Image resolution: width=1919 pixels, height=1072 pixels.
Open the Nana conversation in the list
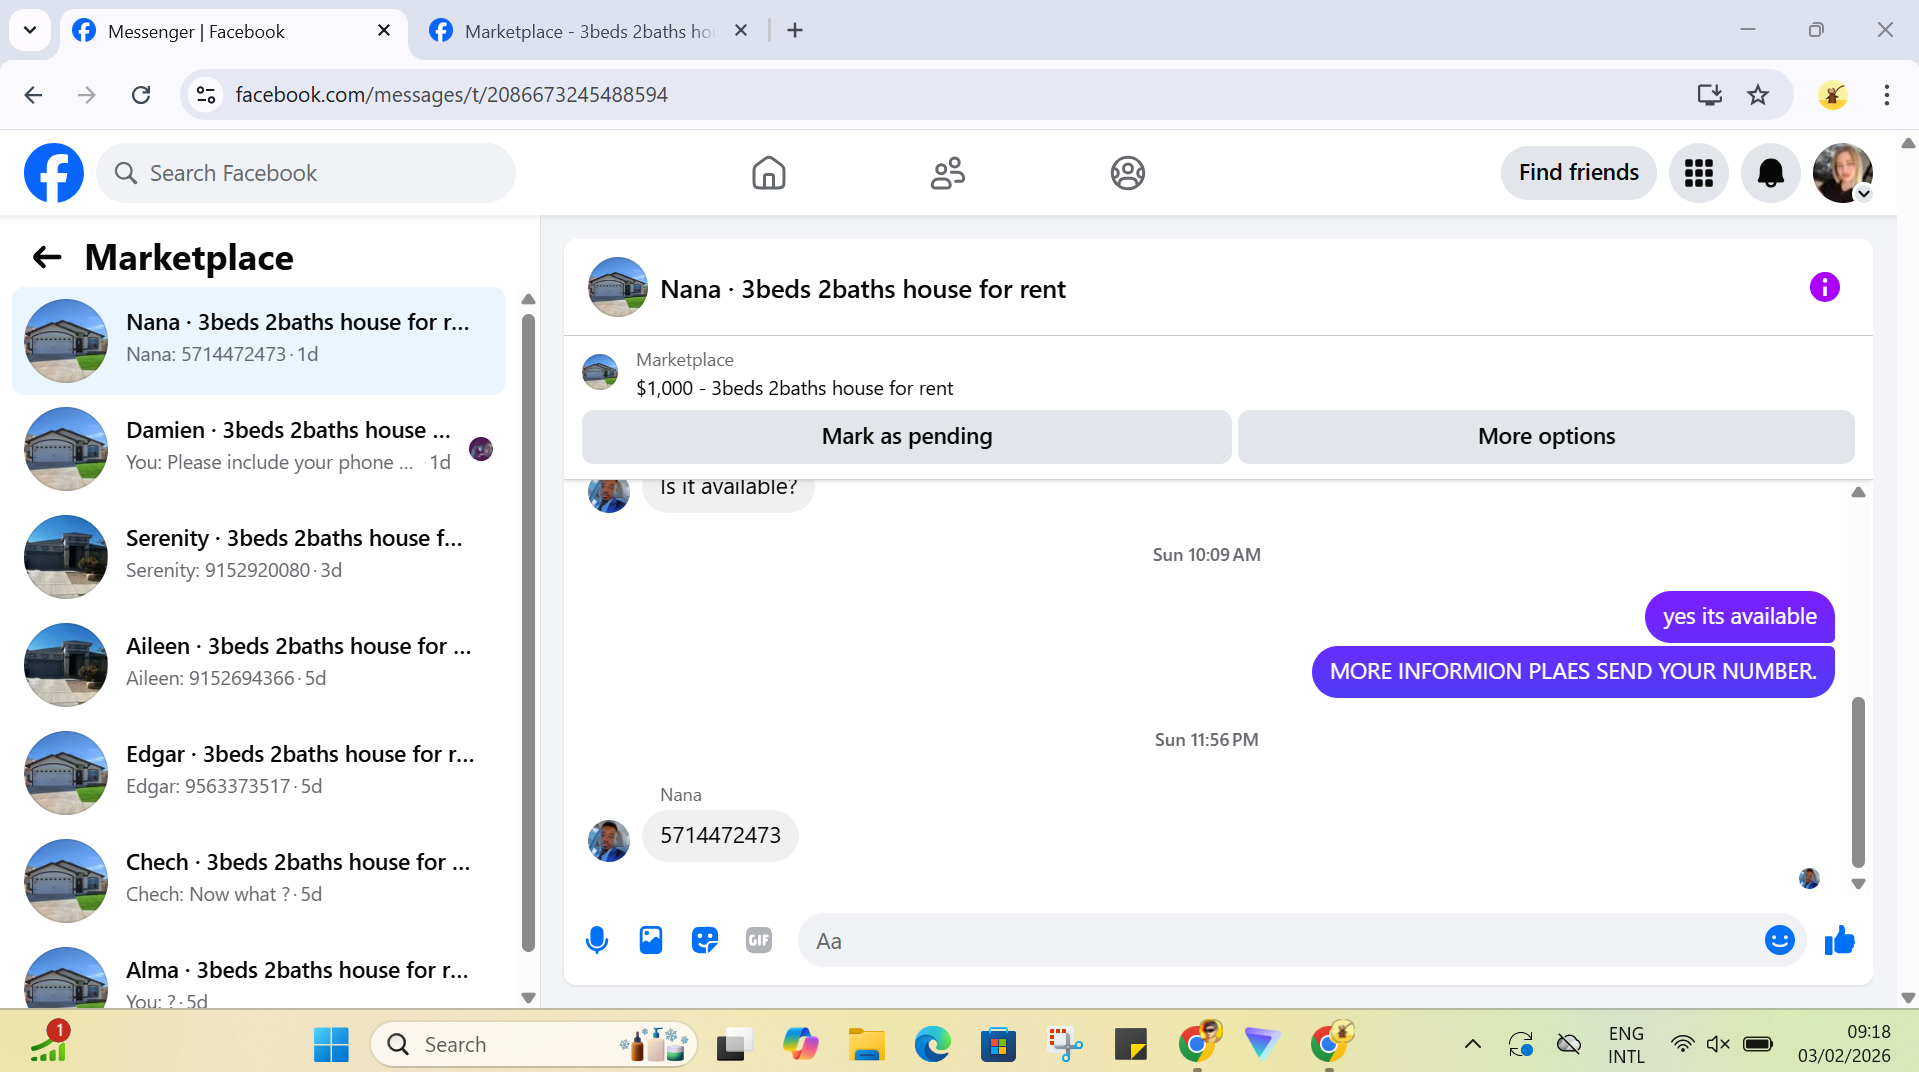[258, 341]
